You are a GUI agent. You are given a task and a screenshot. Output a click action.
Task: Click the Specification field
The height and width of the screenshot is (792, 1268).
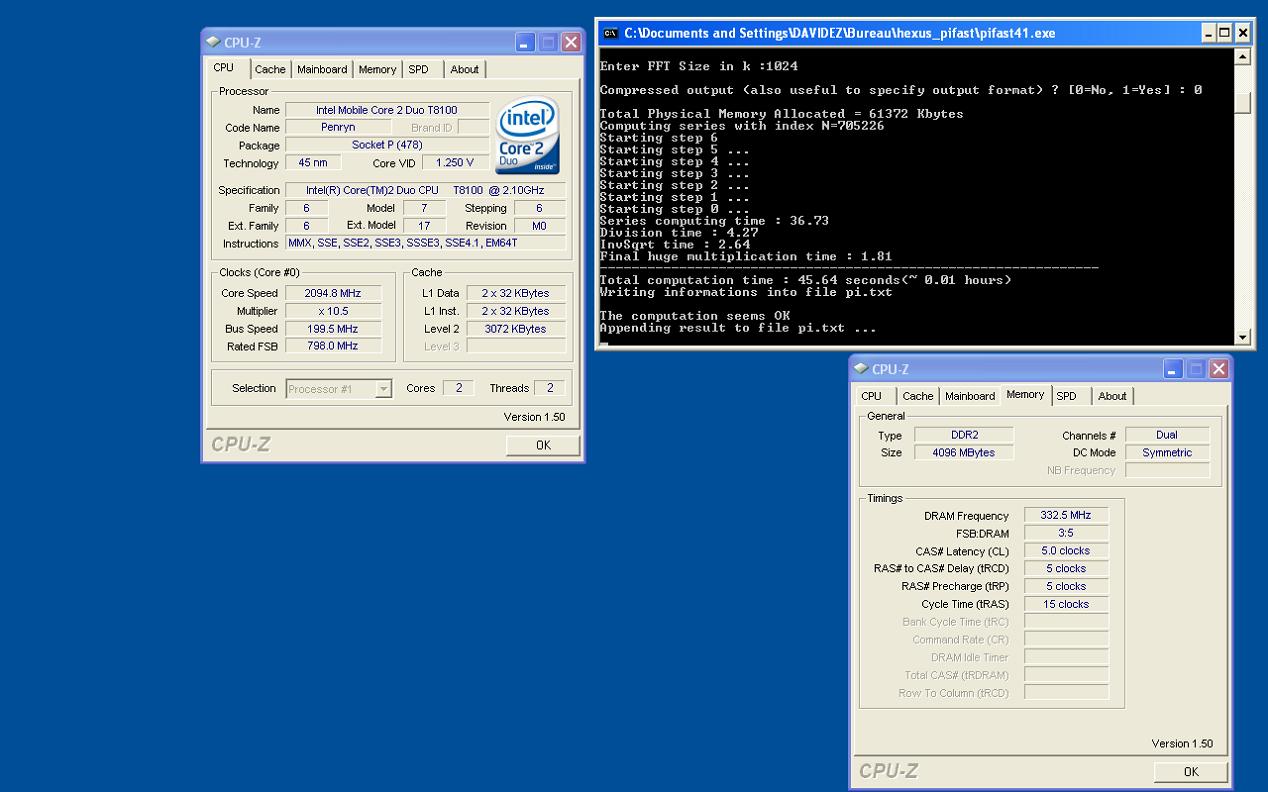point(425,190)
